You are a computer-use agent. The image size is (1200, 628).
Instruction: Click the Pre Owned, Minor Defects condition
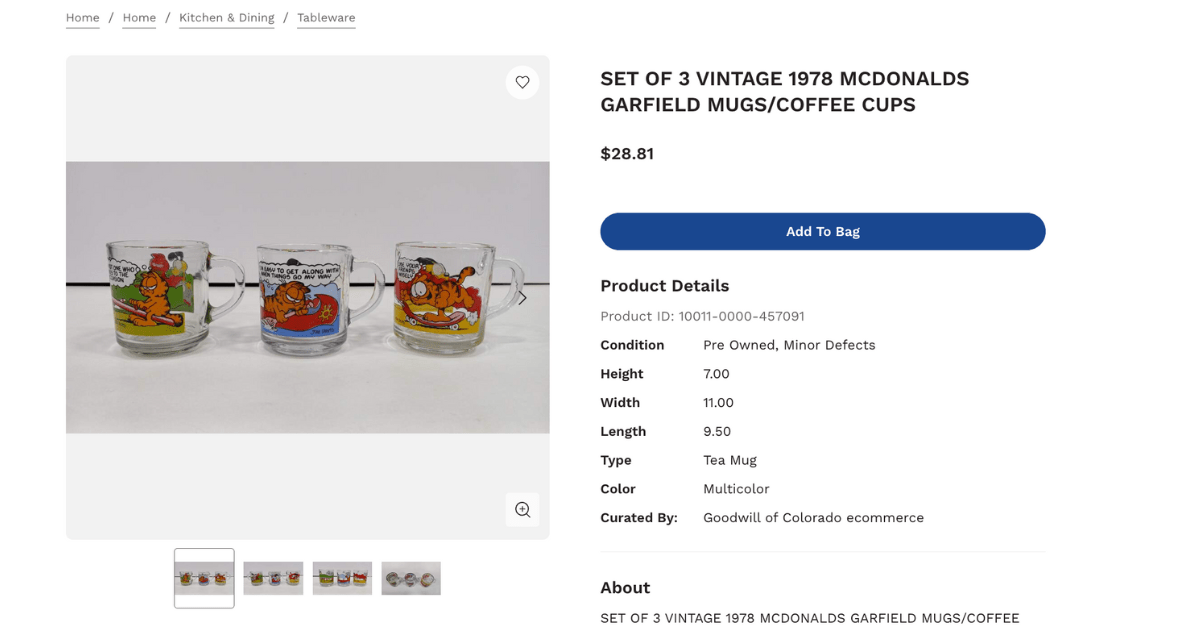[789, 345]
